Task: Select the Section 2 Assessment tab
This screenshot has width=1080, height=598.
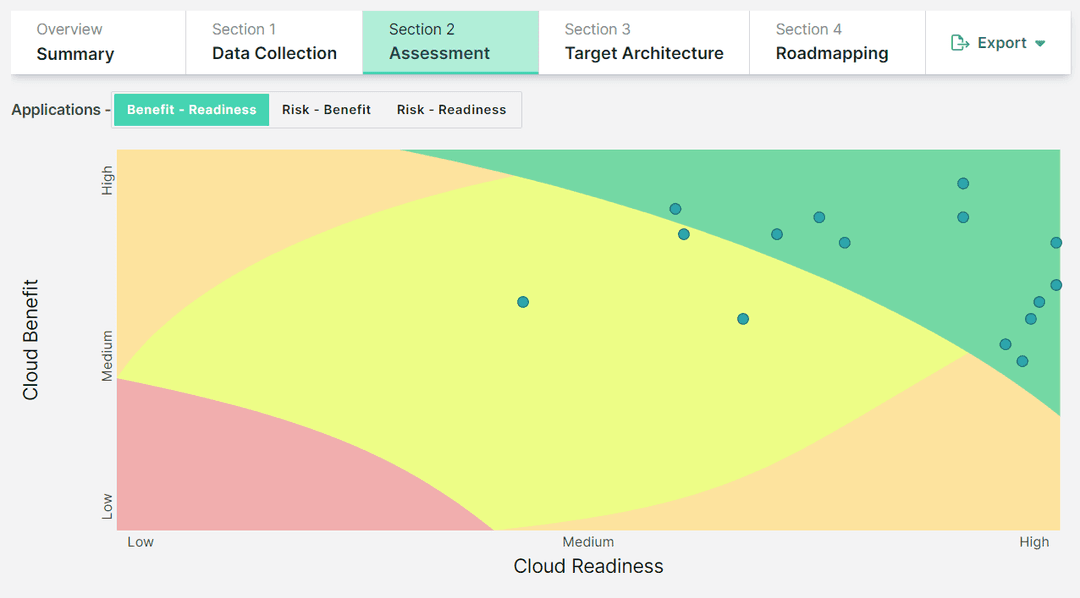Action: [x=450, y=42]
